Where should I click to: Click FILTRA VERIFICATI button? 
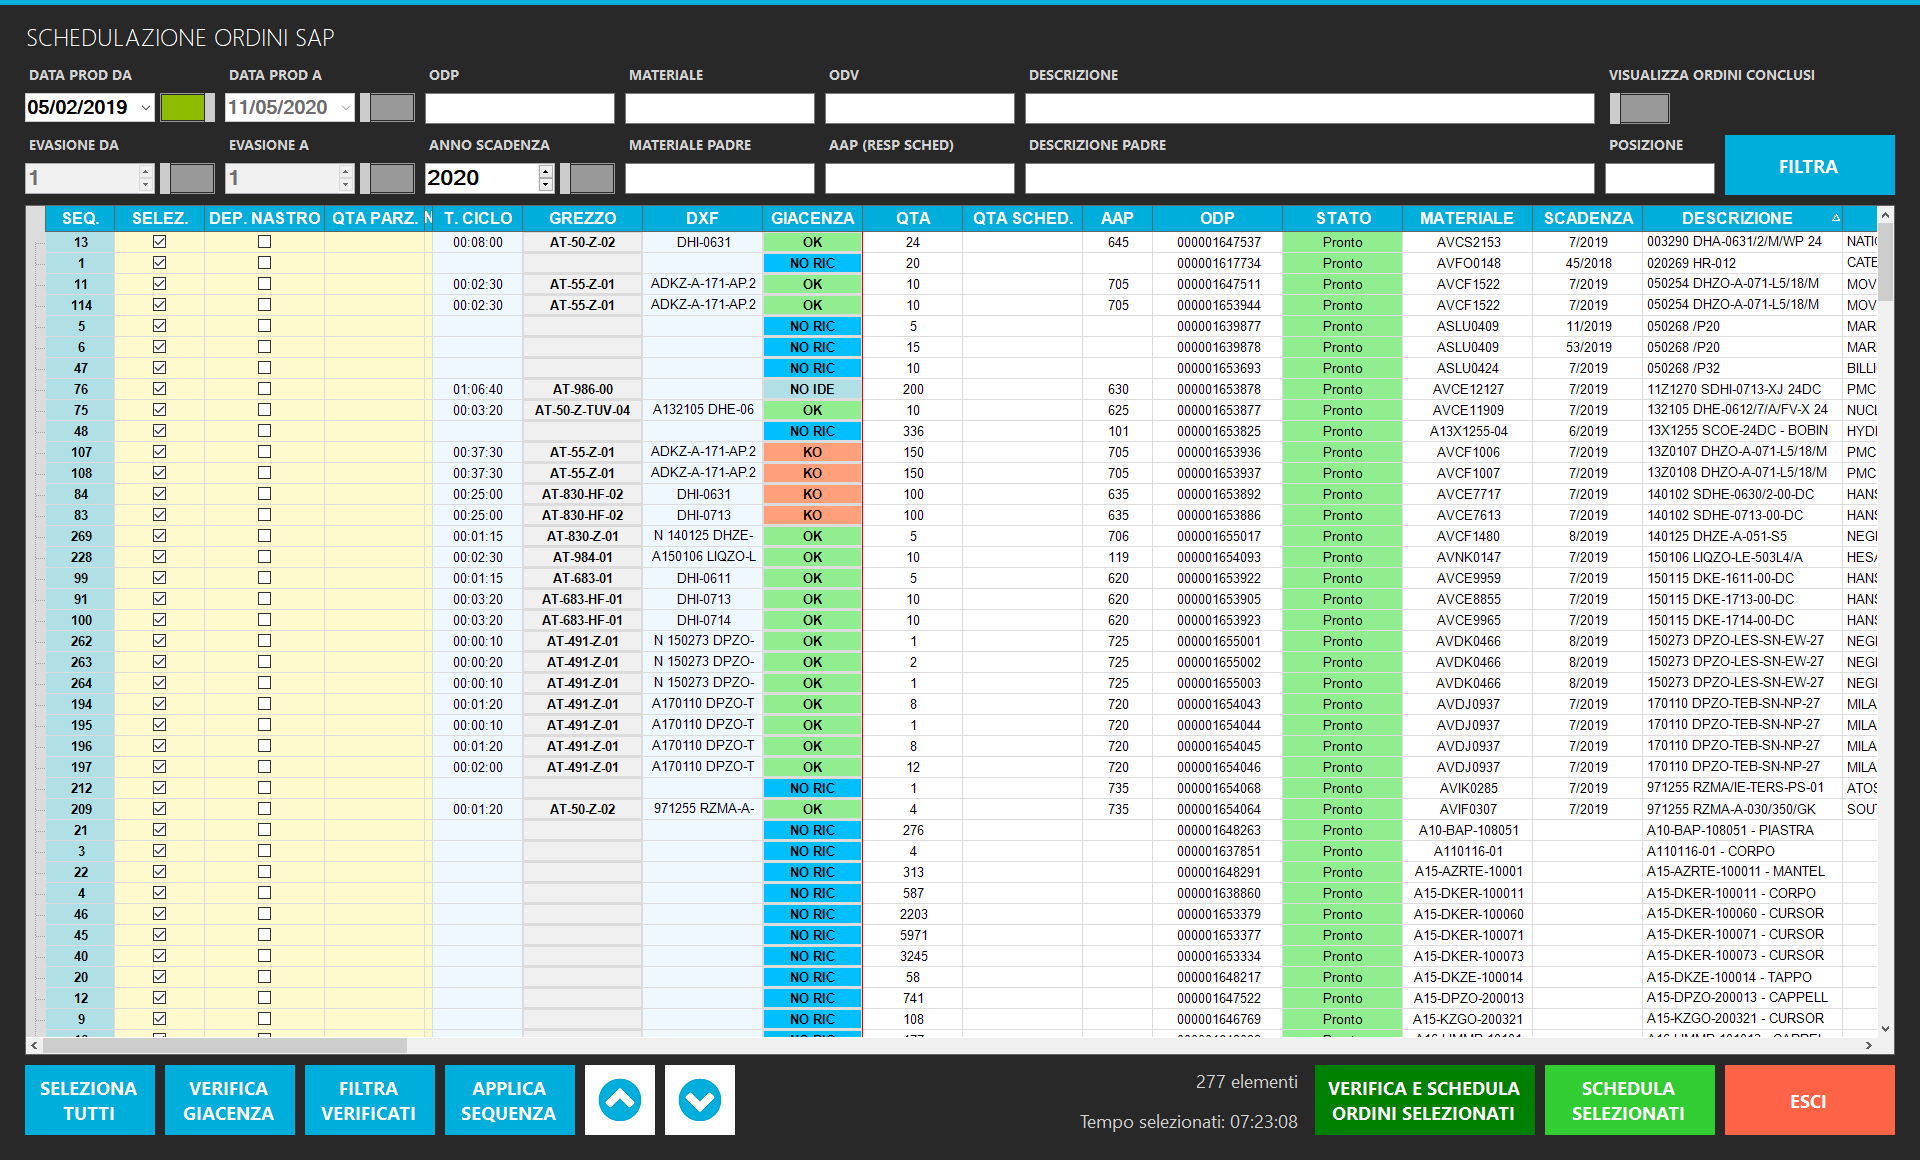[369, 1100]
